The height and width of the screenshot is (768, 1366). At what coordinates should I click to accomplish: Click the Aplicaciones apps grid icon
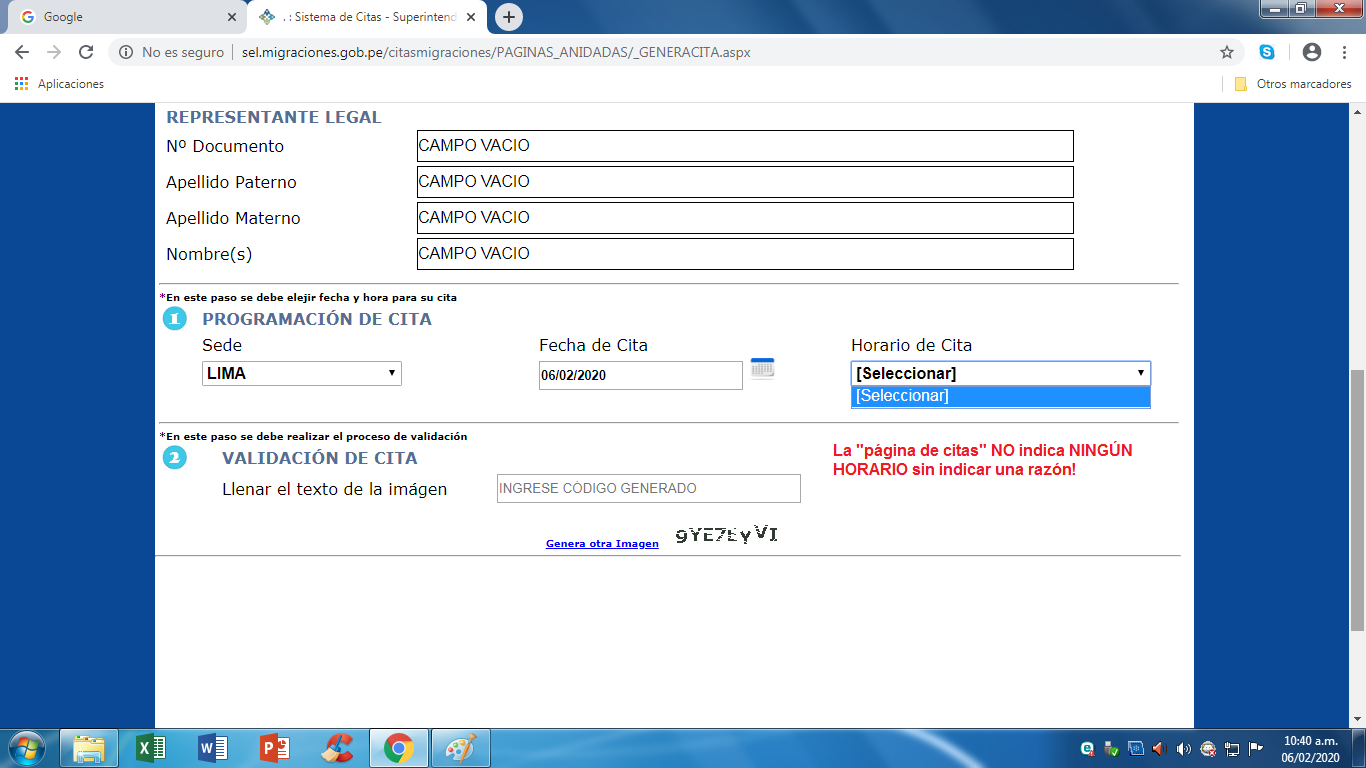[22, 84]
